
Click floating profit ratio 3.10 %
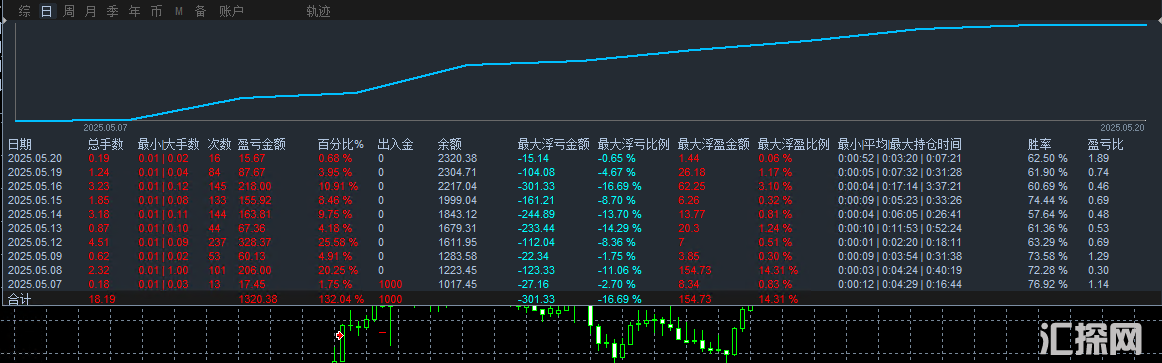coord(775,186)
